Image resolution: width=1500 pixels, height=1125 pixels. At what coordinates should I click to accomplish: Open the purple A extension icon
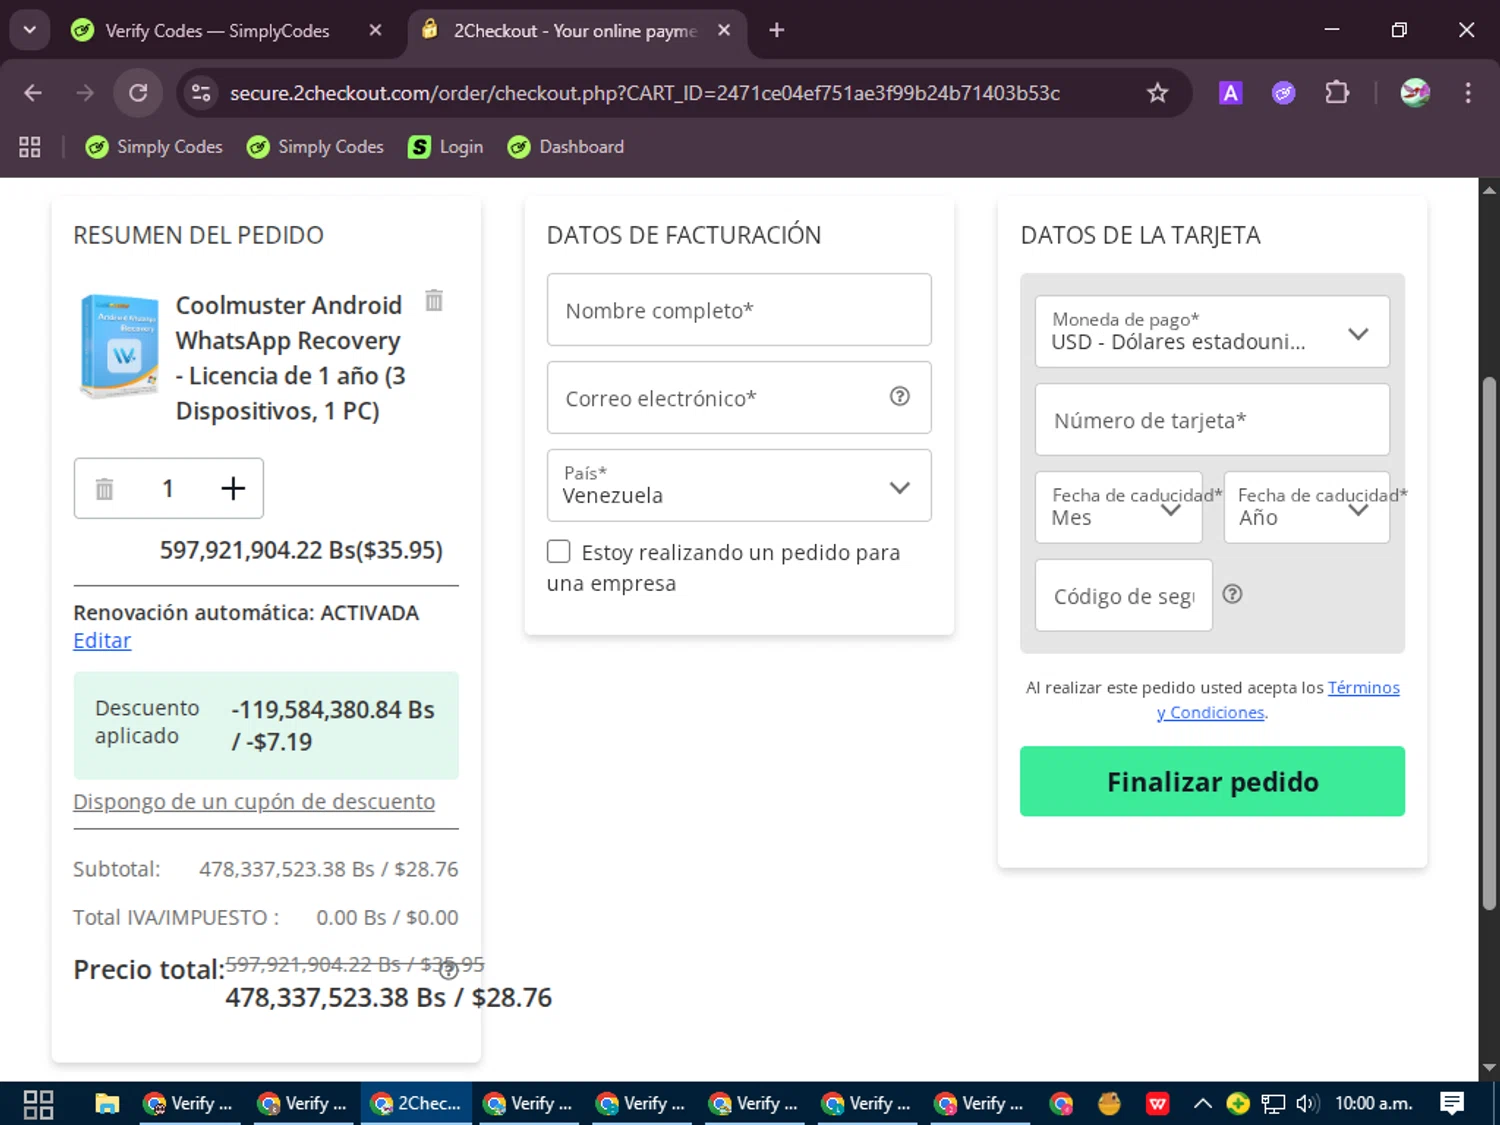pyautogui.click(x=1230, y=93)
